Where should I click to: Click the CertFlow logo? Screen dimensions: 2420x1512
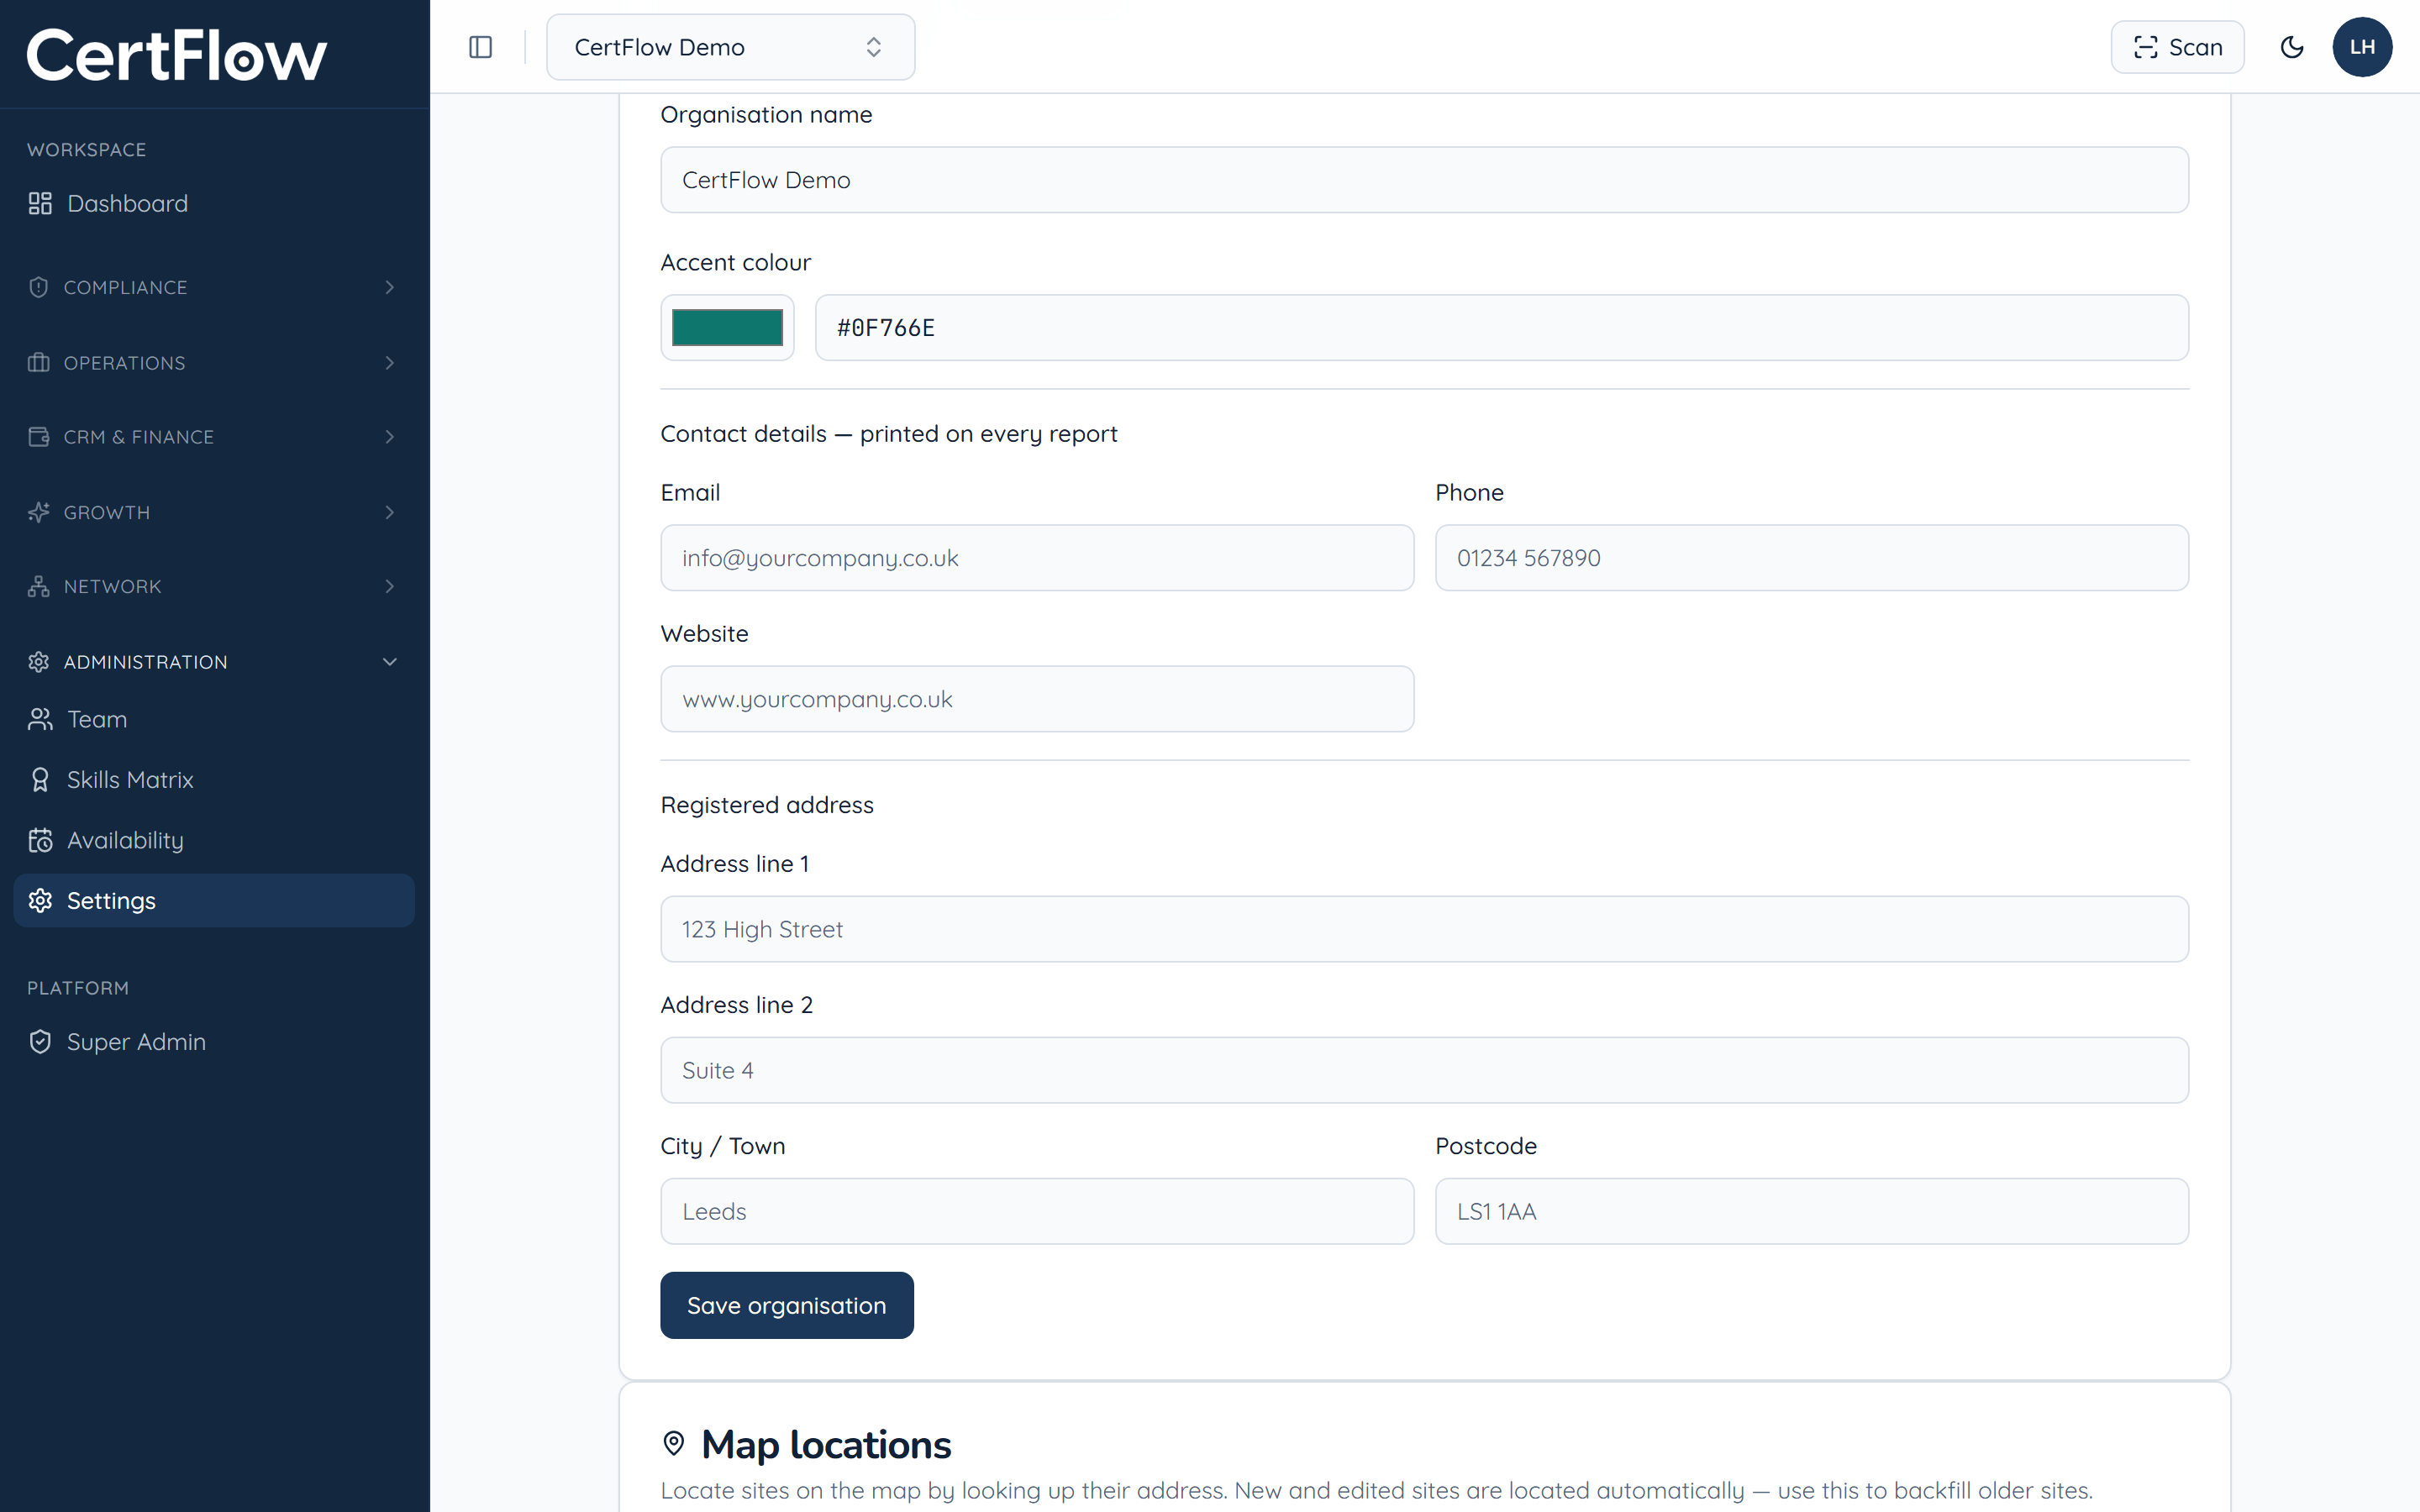tap(176, 54)
